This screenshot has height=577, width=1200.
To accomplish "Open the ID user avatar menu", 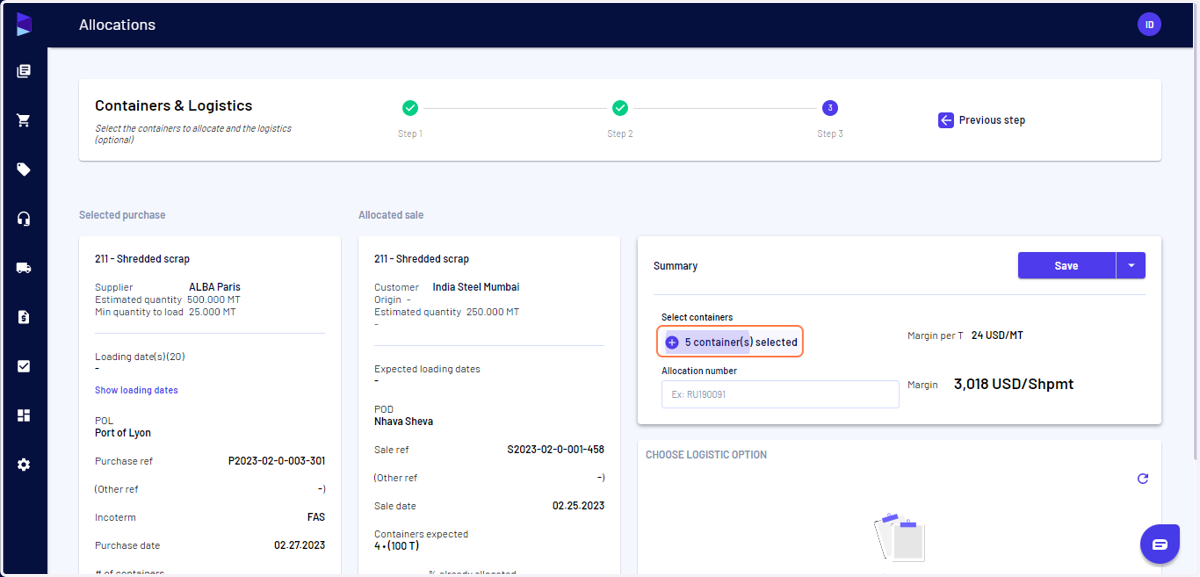I will point(1149,24).
